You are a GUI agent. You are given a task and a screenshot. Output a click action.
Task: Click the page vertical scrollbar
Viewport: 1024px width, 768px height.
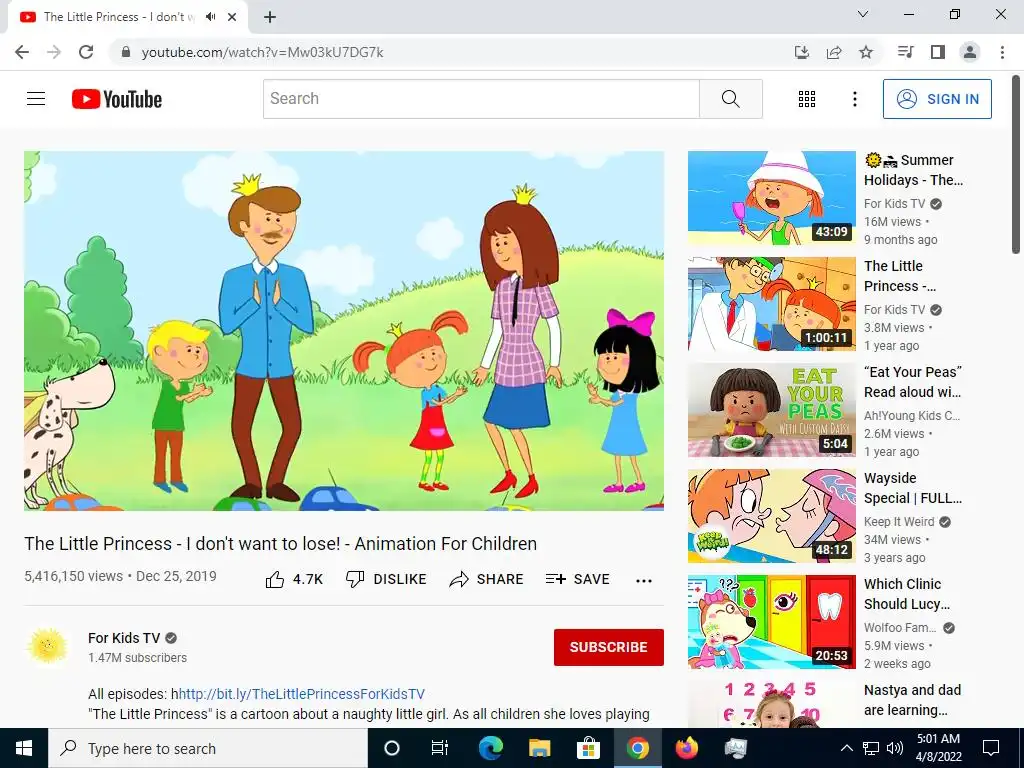click(x=1016, y=163)
